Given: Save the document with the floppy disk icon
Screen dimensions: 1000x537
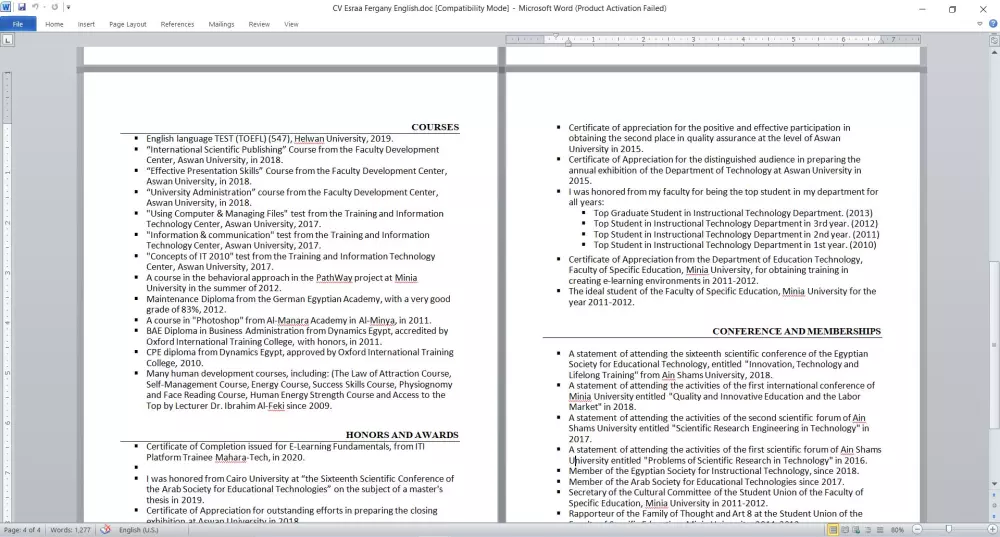Looking at the screenshot, I should click(22, 7).
